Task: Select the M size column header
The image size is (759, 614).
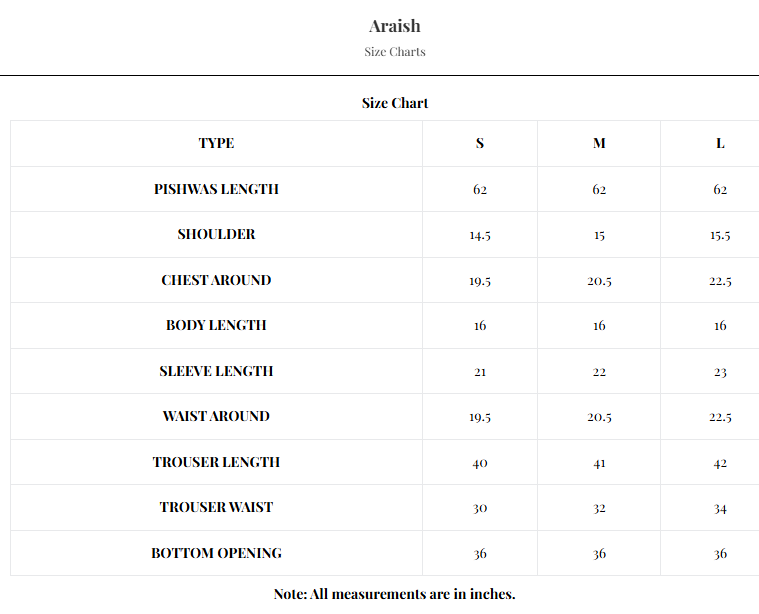Action: coord(599,143)
